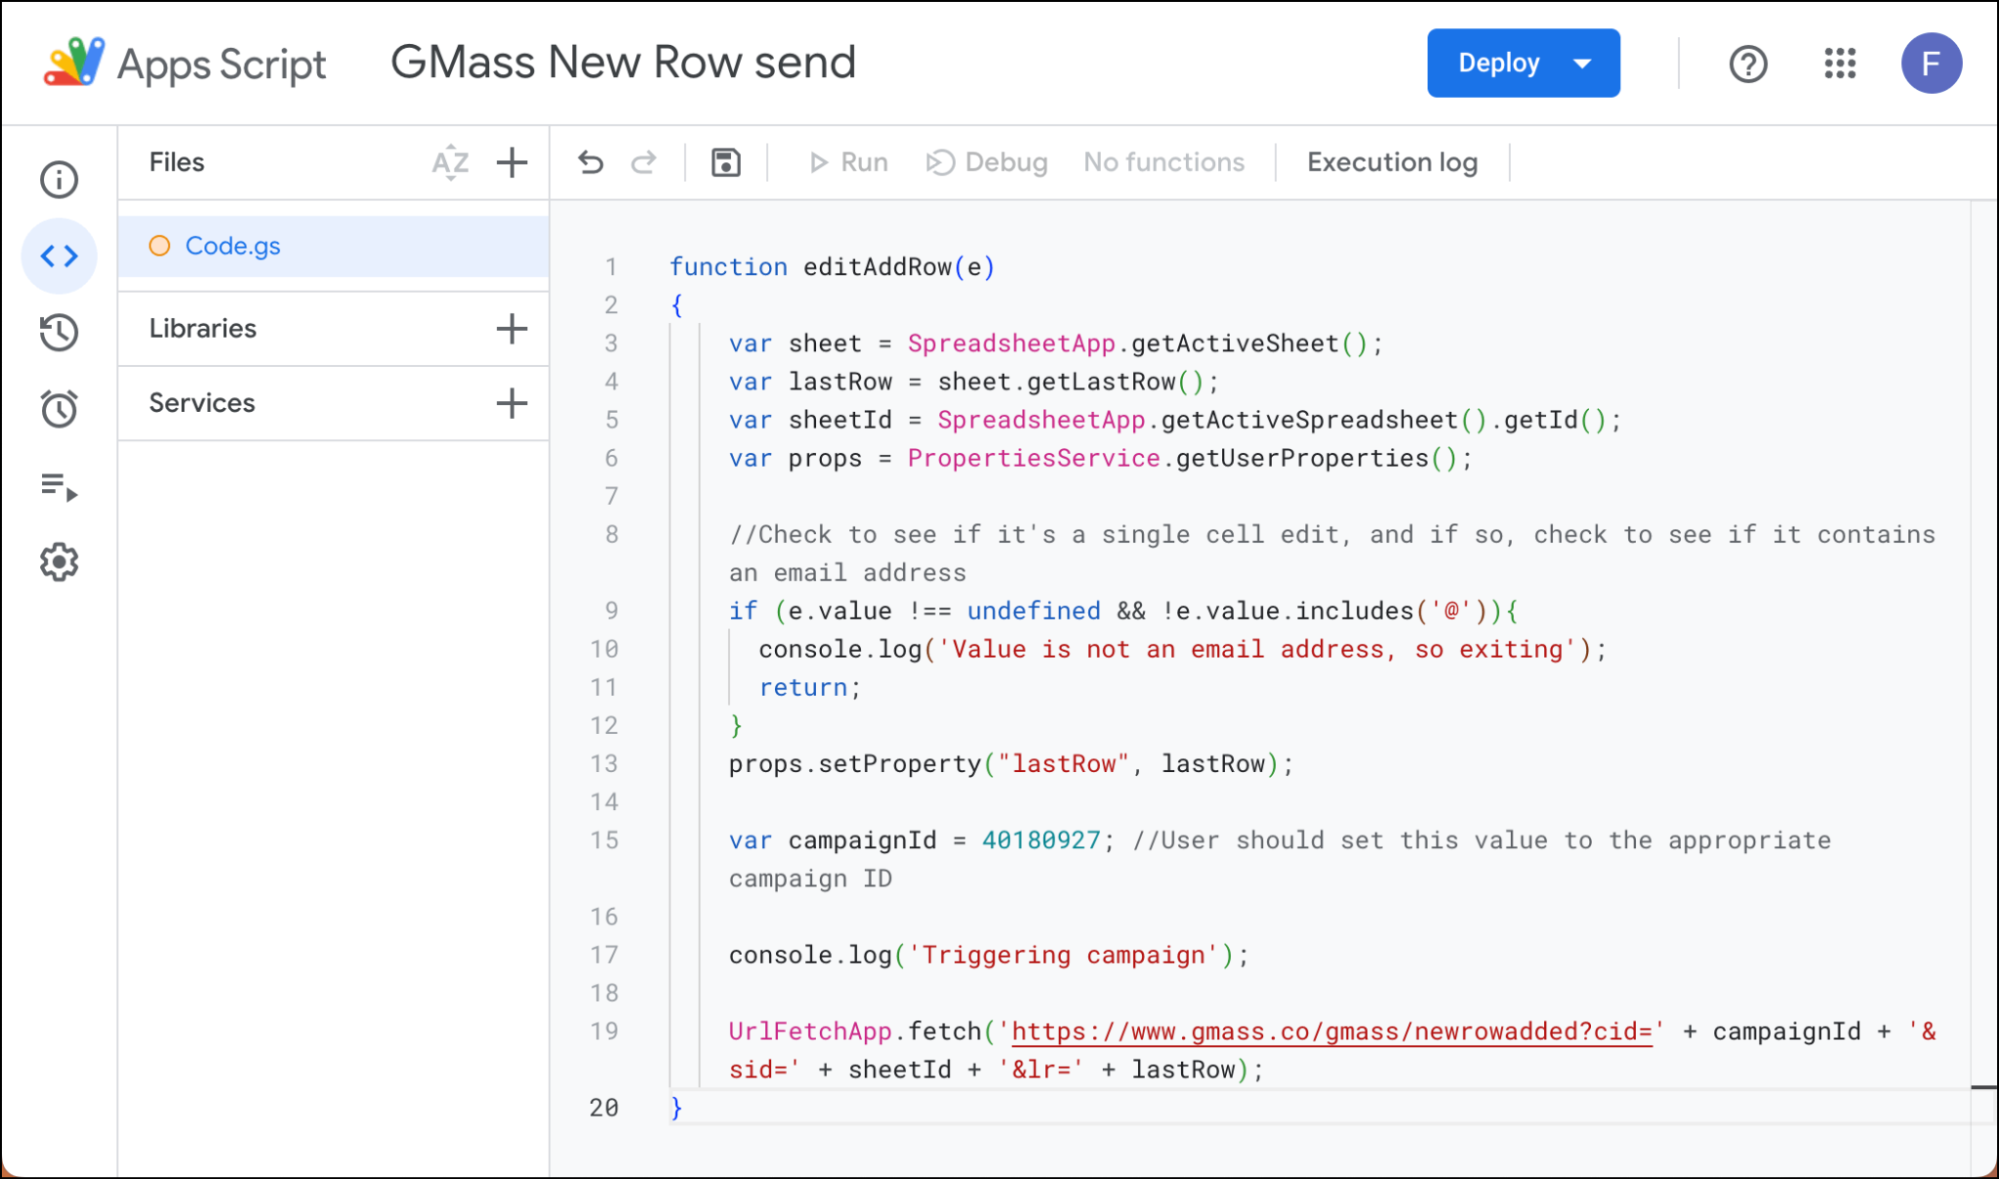Open the Executions list icon

pos(59,487)
